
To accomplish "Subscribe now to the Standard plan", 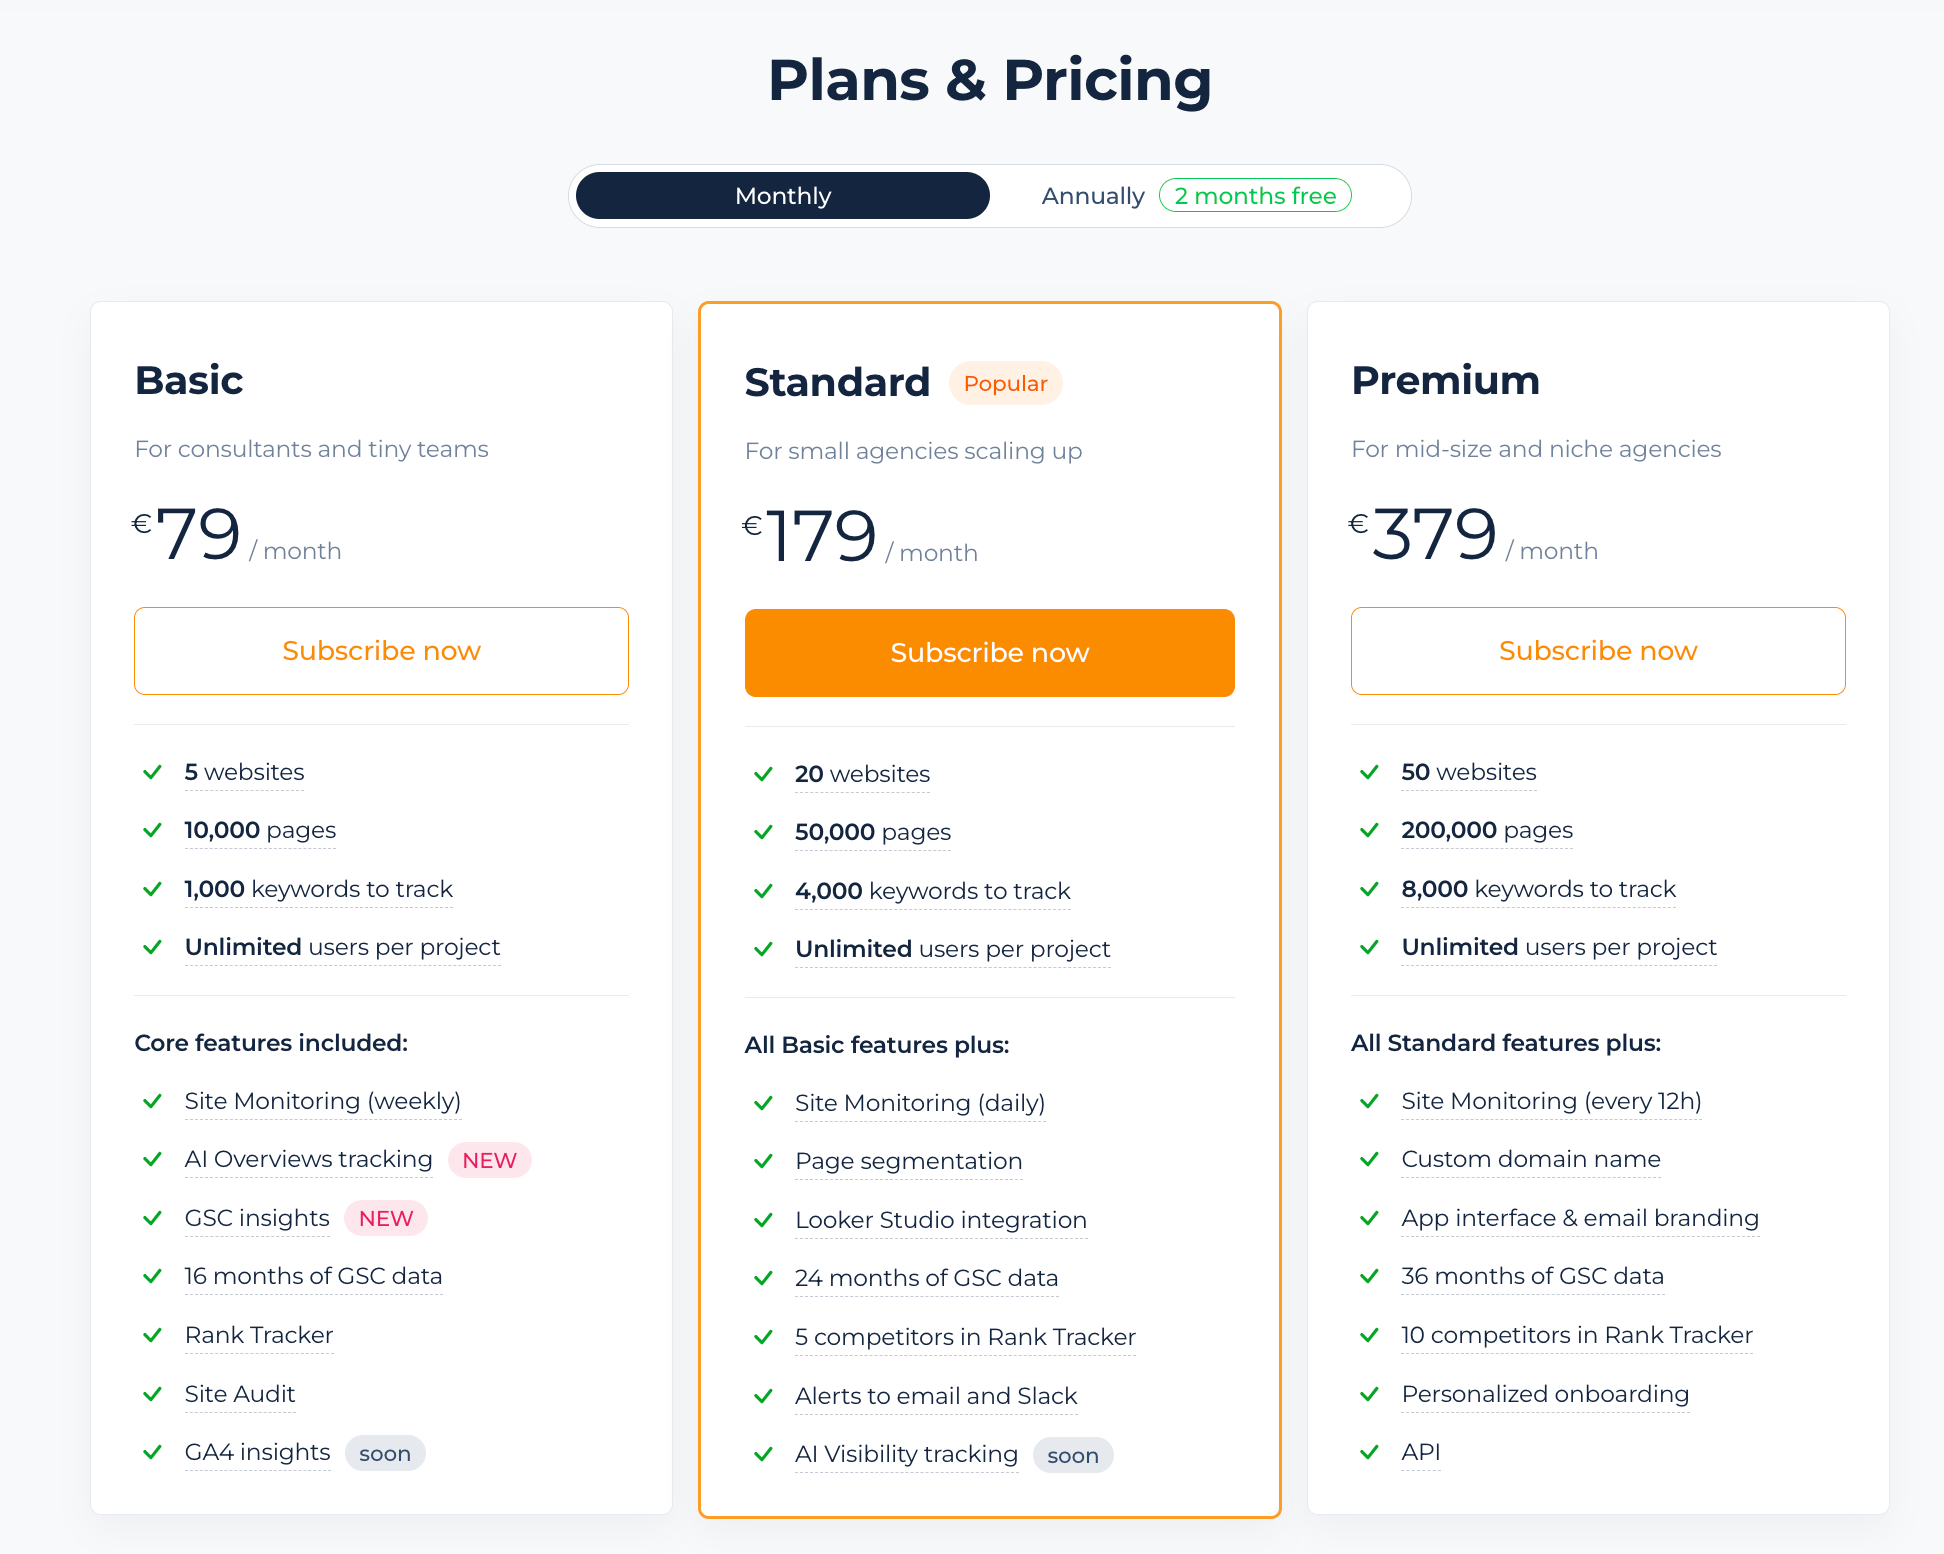I will coord(989,653).
